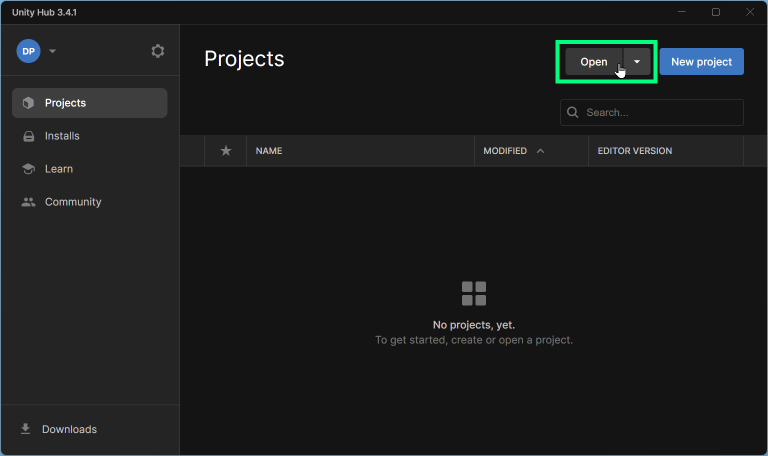Open the settings gear icon

point(157,51)
